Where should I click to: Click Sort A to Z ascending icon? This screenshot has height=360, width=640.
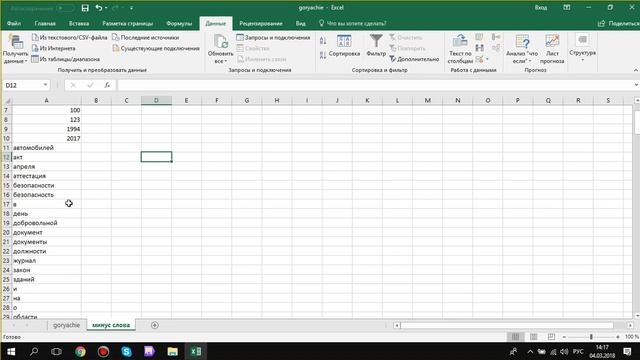(323, 41)
